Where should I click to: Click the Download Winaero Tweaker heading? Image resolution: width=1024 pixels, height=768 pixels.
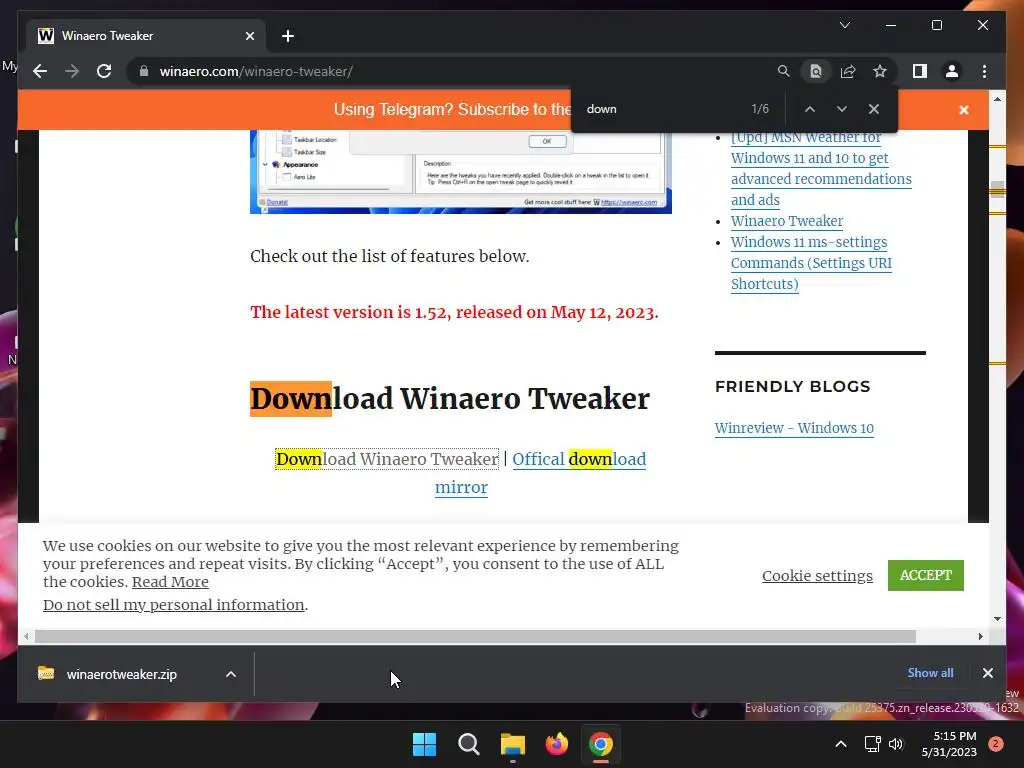pyautogui.click(x=449, y=399)
